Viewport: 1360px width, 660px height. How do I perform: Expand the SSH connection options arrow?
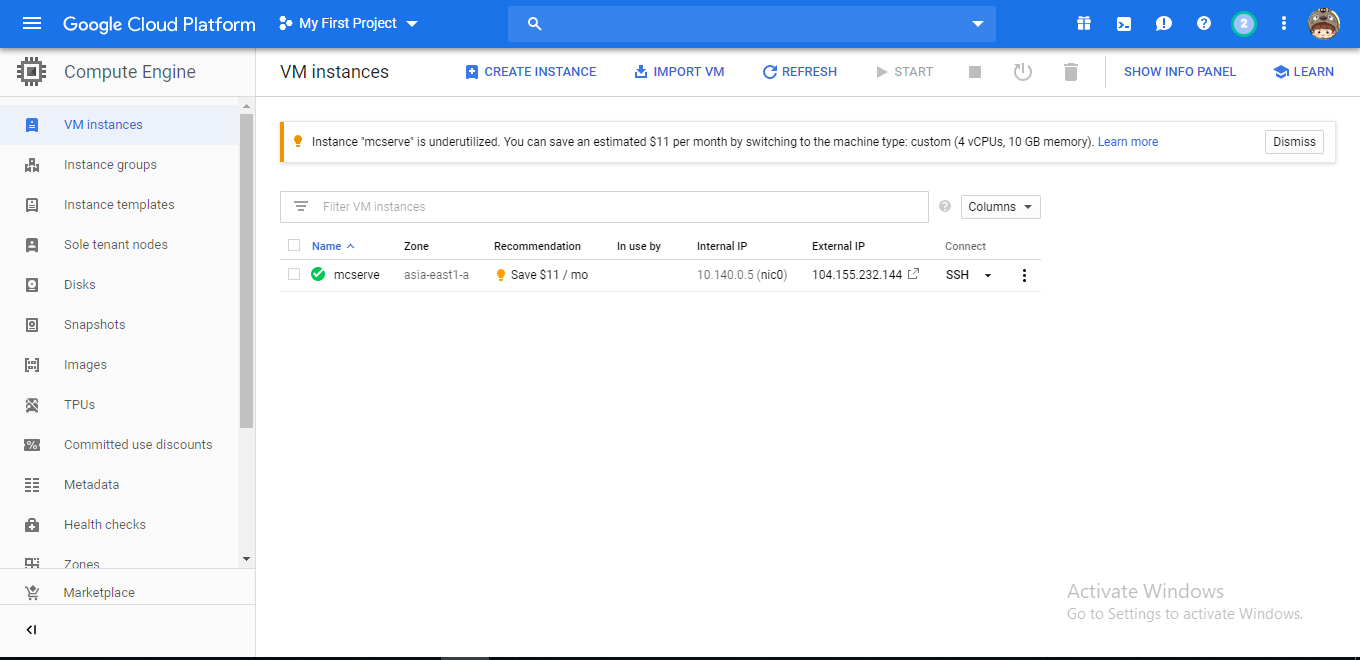(988, 275)
